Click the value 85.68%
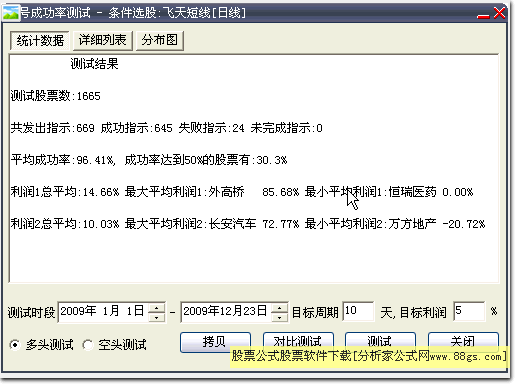The height and width of the screenshot is (385, 517). (x=281, y=192)
